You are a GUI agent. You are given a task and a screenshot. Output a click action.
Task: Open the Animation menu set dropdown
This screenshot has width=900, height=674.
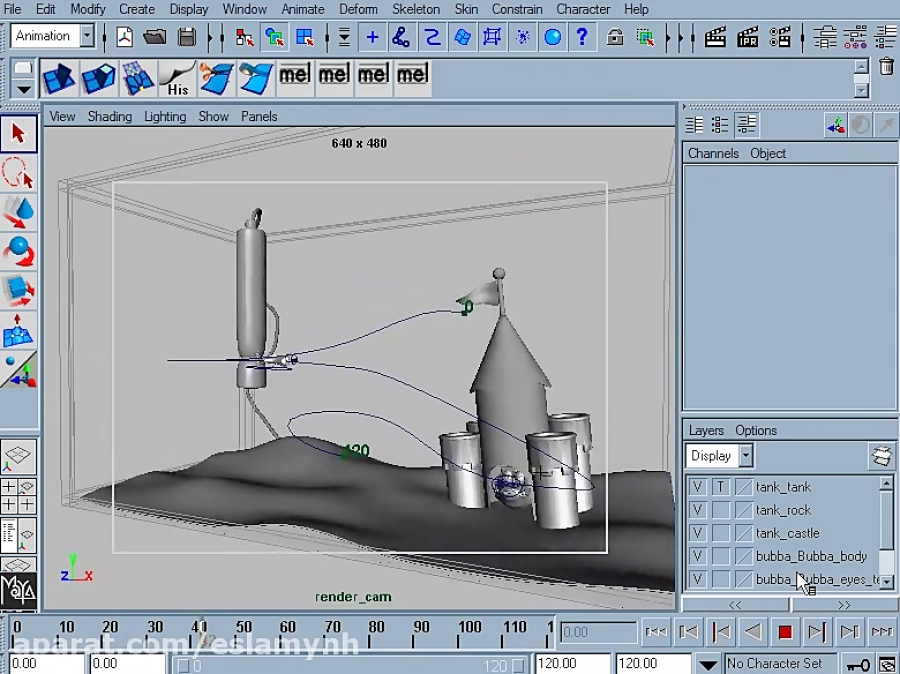(x=85, y=35)
